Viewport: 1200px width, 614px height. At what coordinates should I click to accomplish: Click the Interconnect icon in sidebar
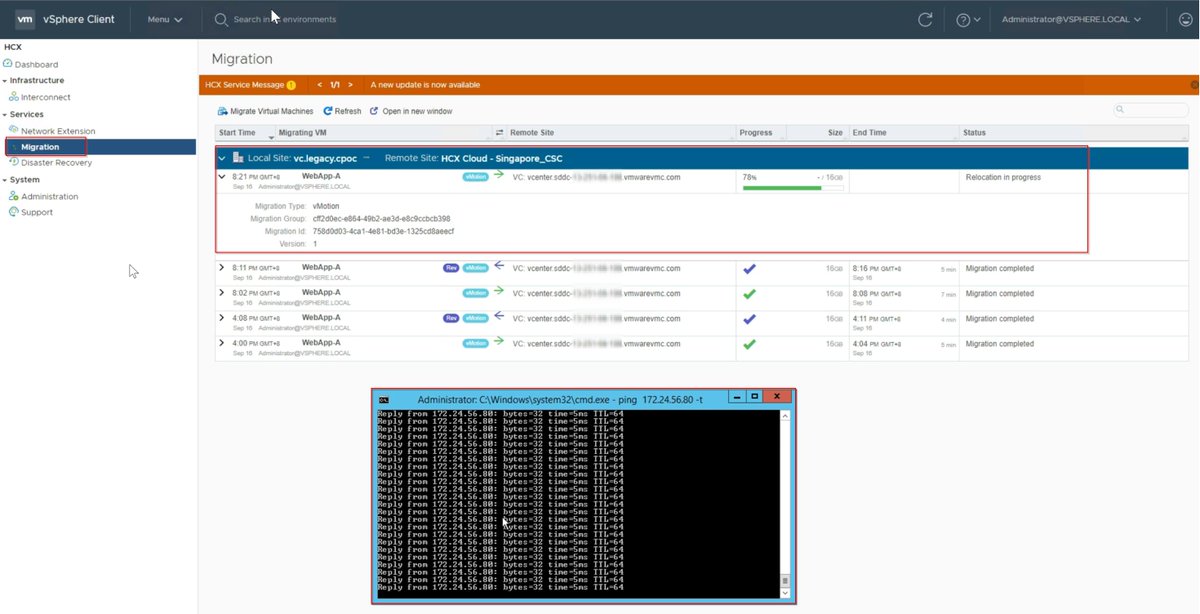(x=14, y=97)
